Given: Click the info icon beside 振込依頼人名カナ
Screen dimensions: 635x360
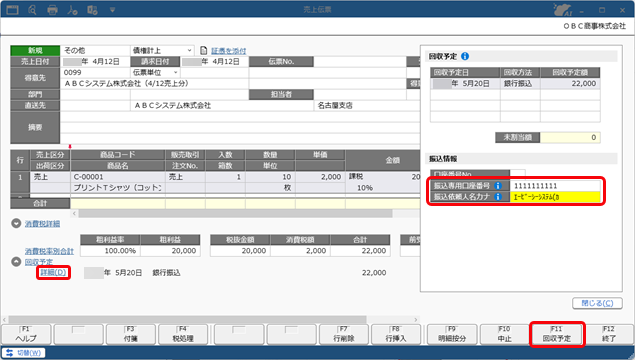Looking at the screenshot, I should coord(498,197).
